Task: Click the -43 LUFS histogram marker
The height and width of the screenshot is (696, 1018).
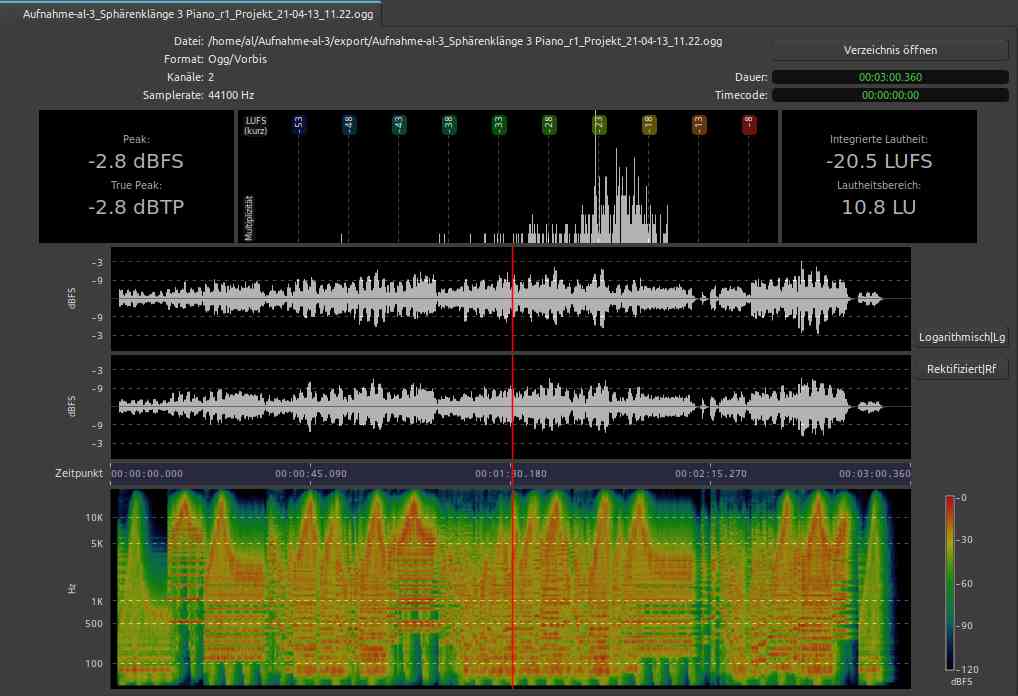Action: coord(399,124)
